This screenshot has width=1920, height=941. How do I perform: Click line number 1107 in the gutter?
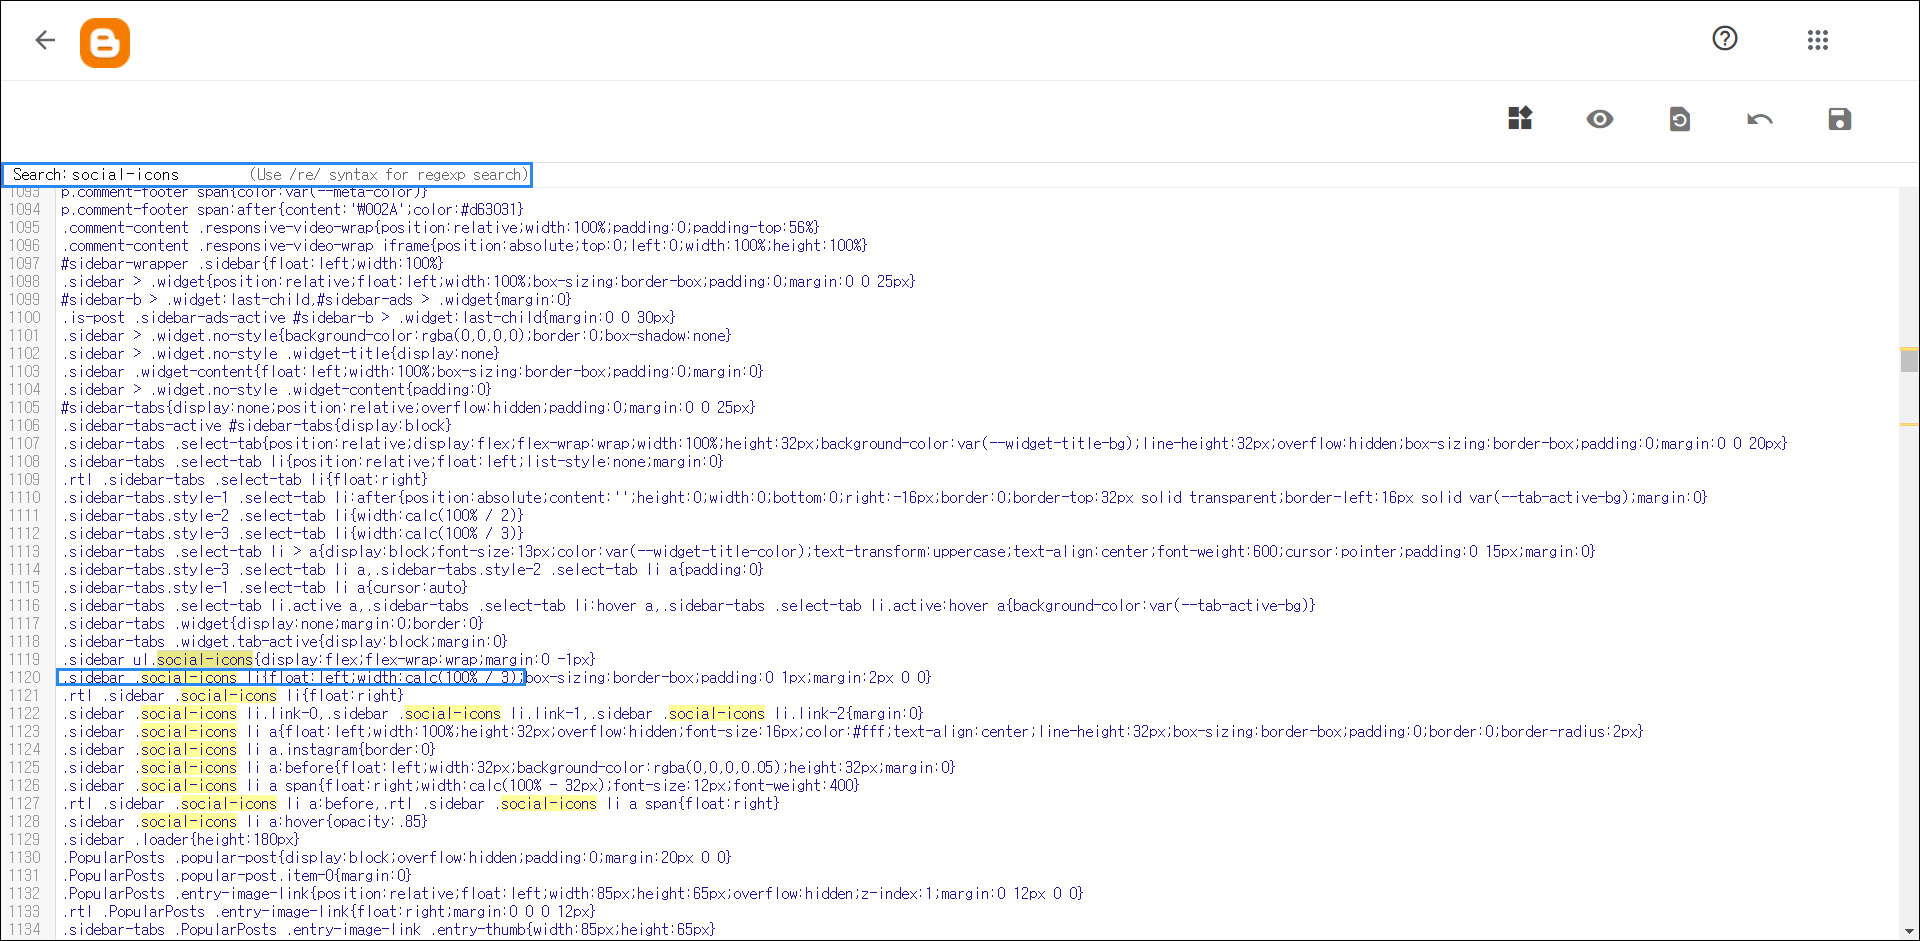(x=25, y=443)
